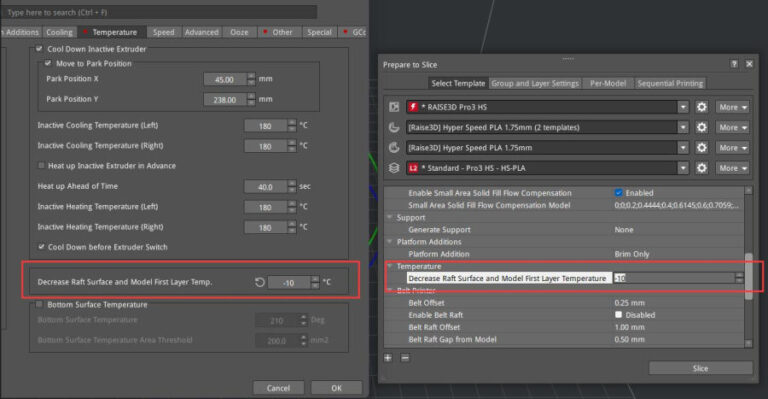Click the Slice button
The width and height of the screenshot is (768, 399).
click(700, 368)
